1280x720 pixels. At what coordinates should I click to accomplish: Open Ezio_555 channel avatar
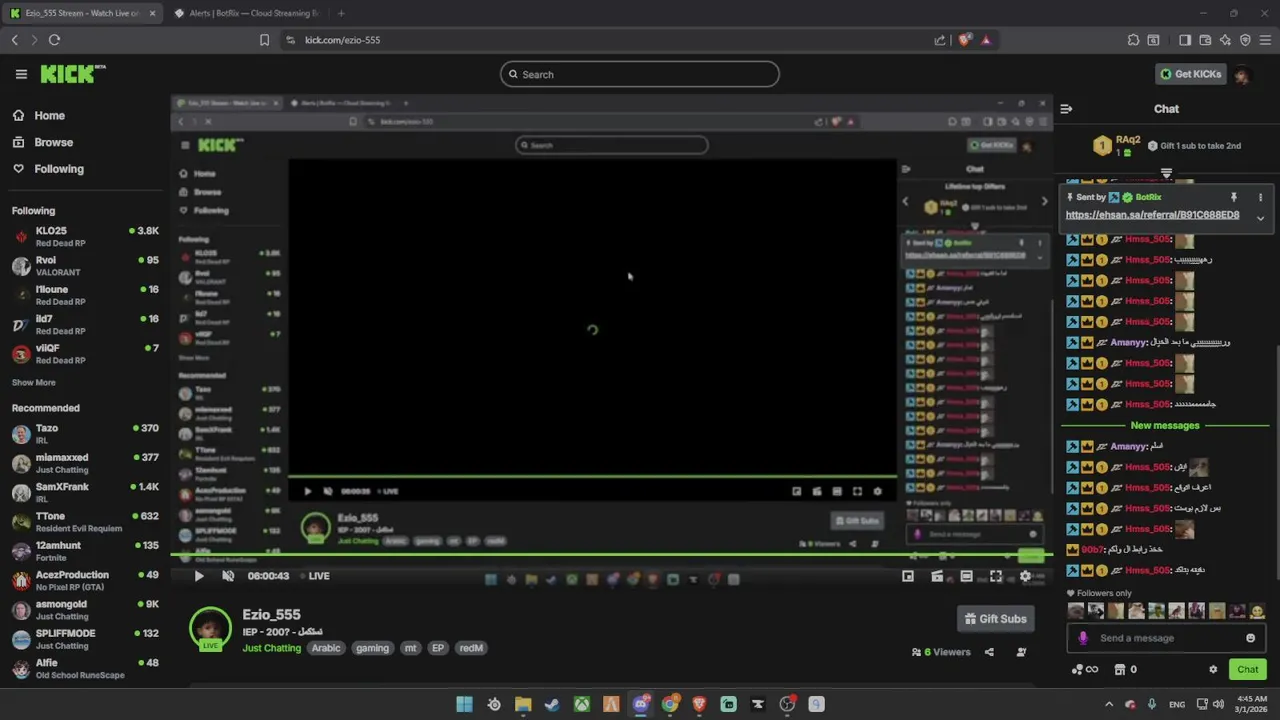[209, 629]
